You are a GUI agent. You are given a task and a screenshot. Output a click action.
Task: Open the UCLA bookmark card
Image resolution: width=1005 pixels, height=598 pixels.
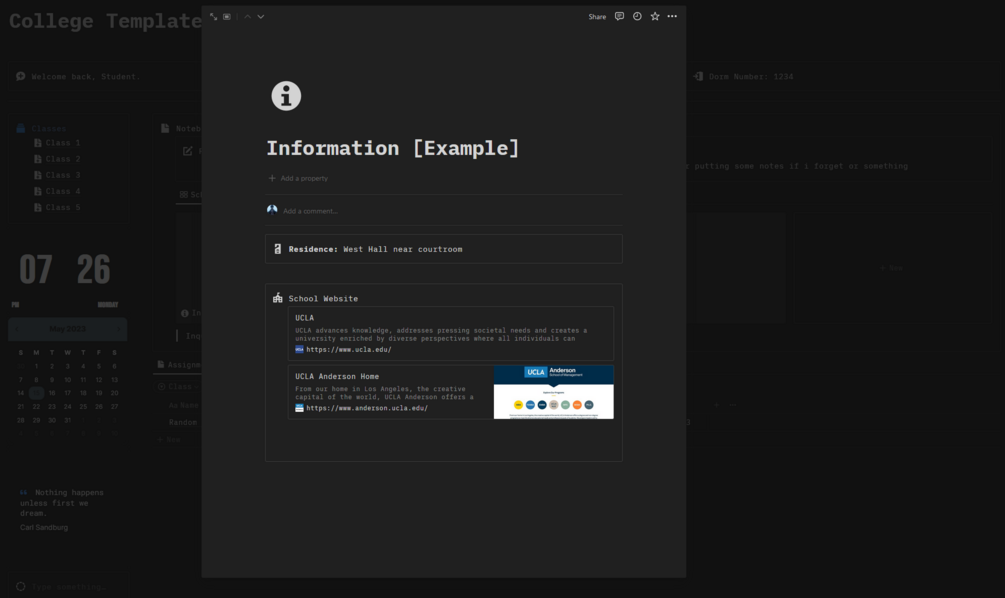tap(451, 333)
